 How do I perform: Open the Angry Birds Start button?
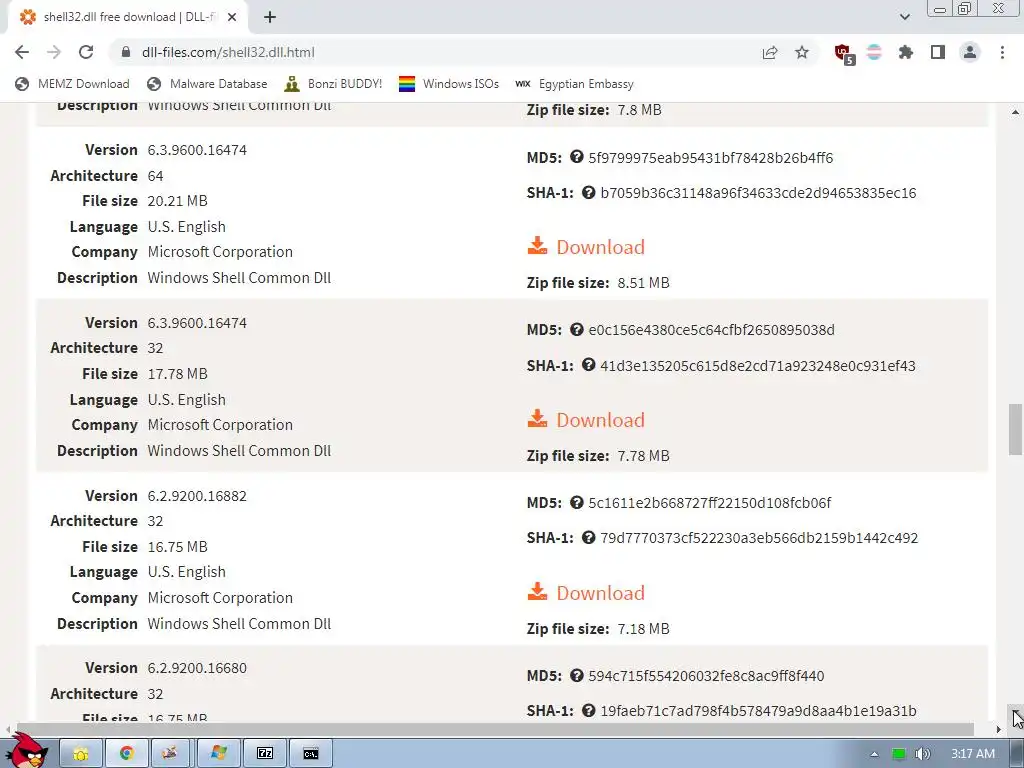[x=26, y=751]
